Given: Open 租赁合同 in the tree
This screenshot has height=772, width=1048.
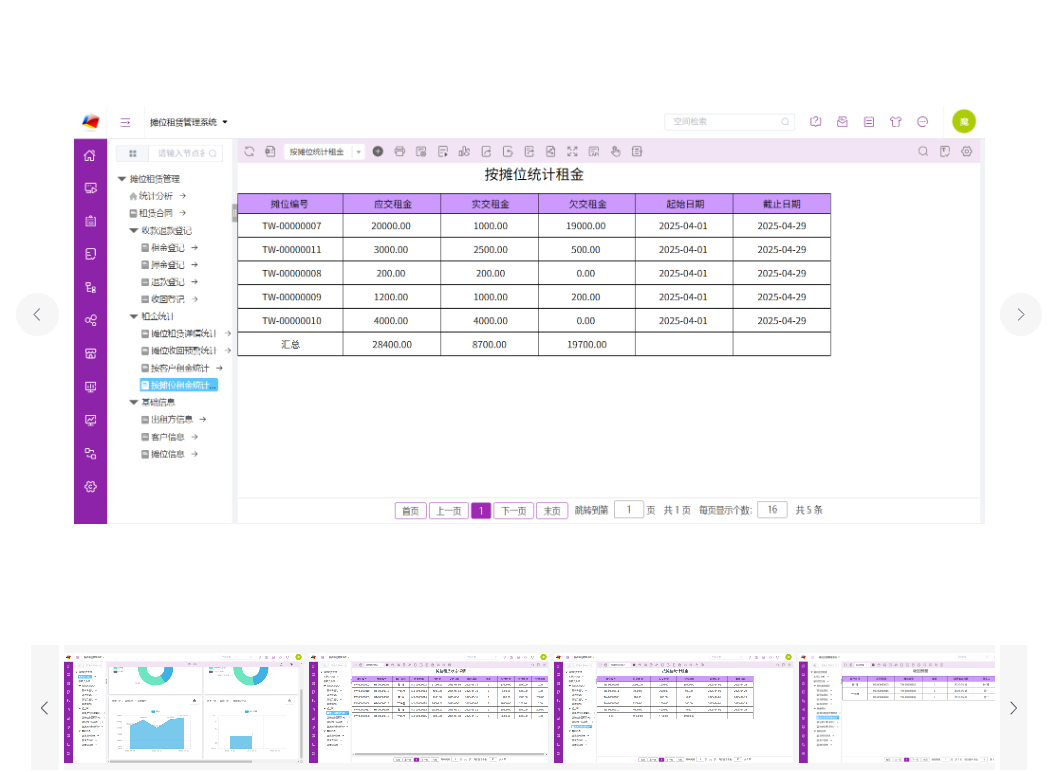Looking at the screenshot, I should click(x=155, y=213).
